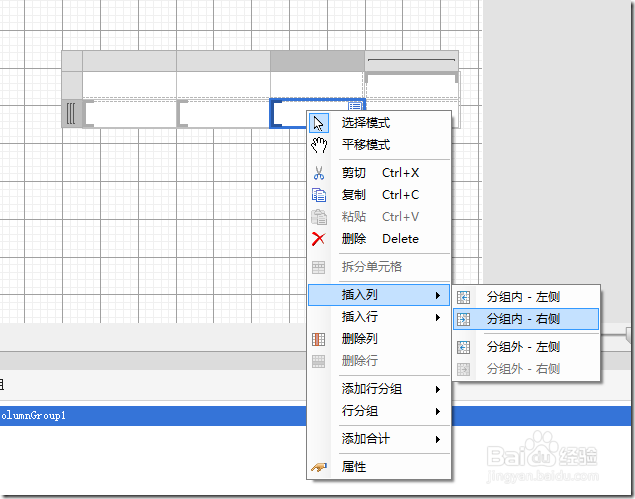The width and height of the screenshot is (635, 499).
Task: Click the small list icon on selected cell
Action: 355,106
